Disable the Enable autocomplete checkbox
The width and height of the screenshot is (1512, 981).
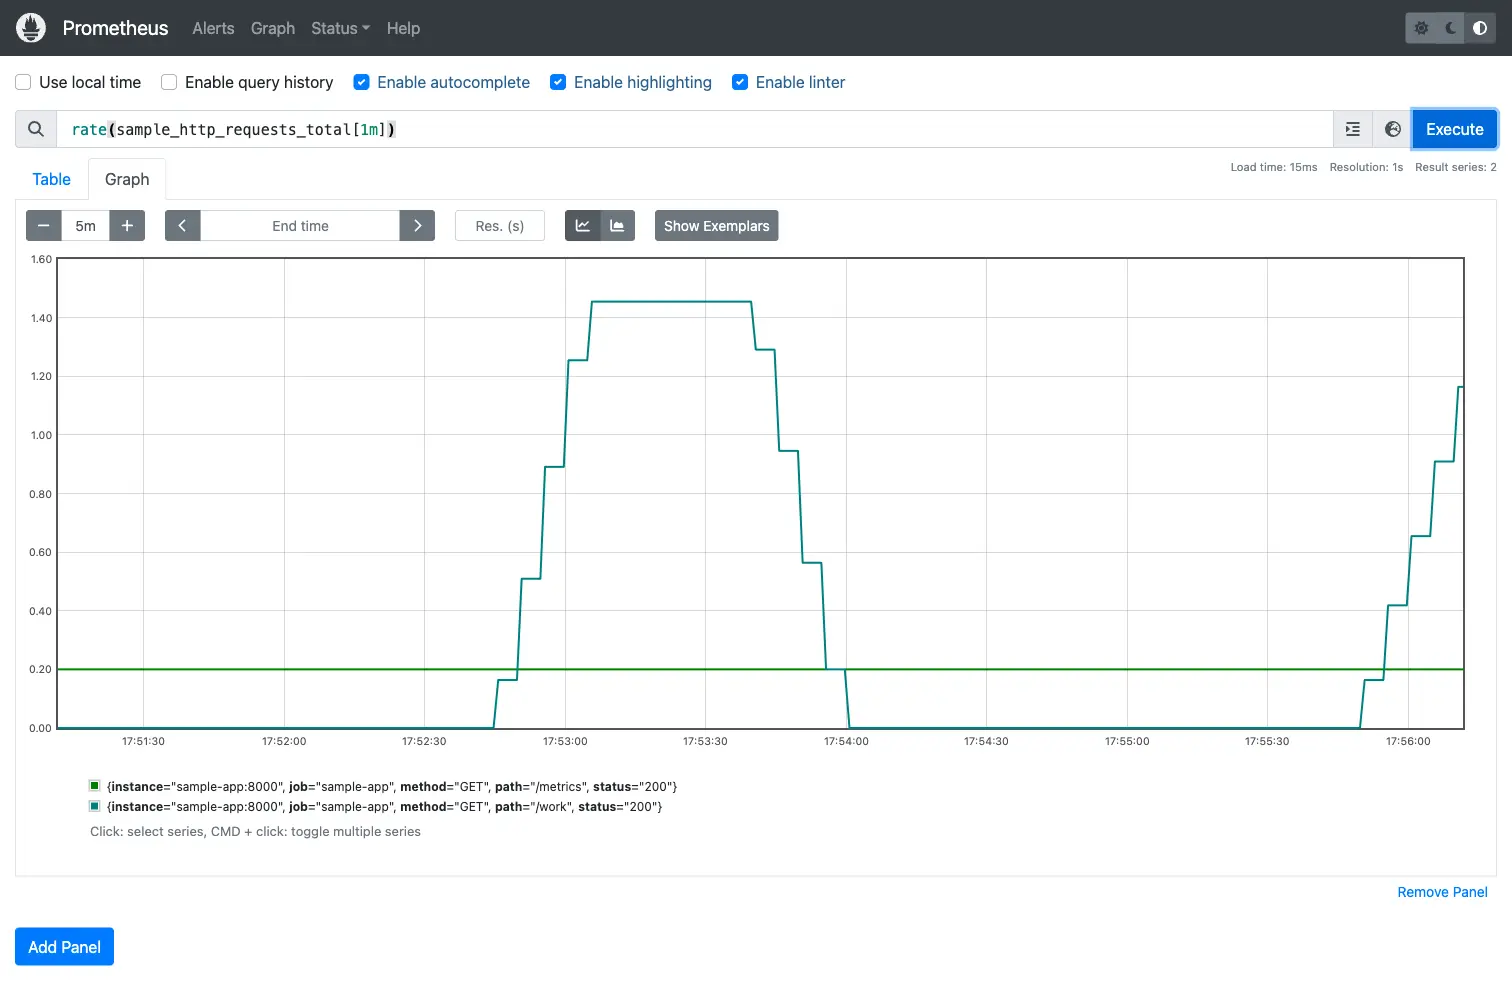[362, 82]
